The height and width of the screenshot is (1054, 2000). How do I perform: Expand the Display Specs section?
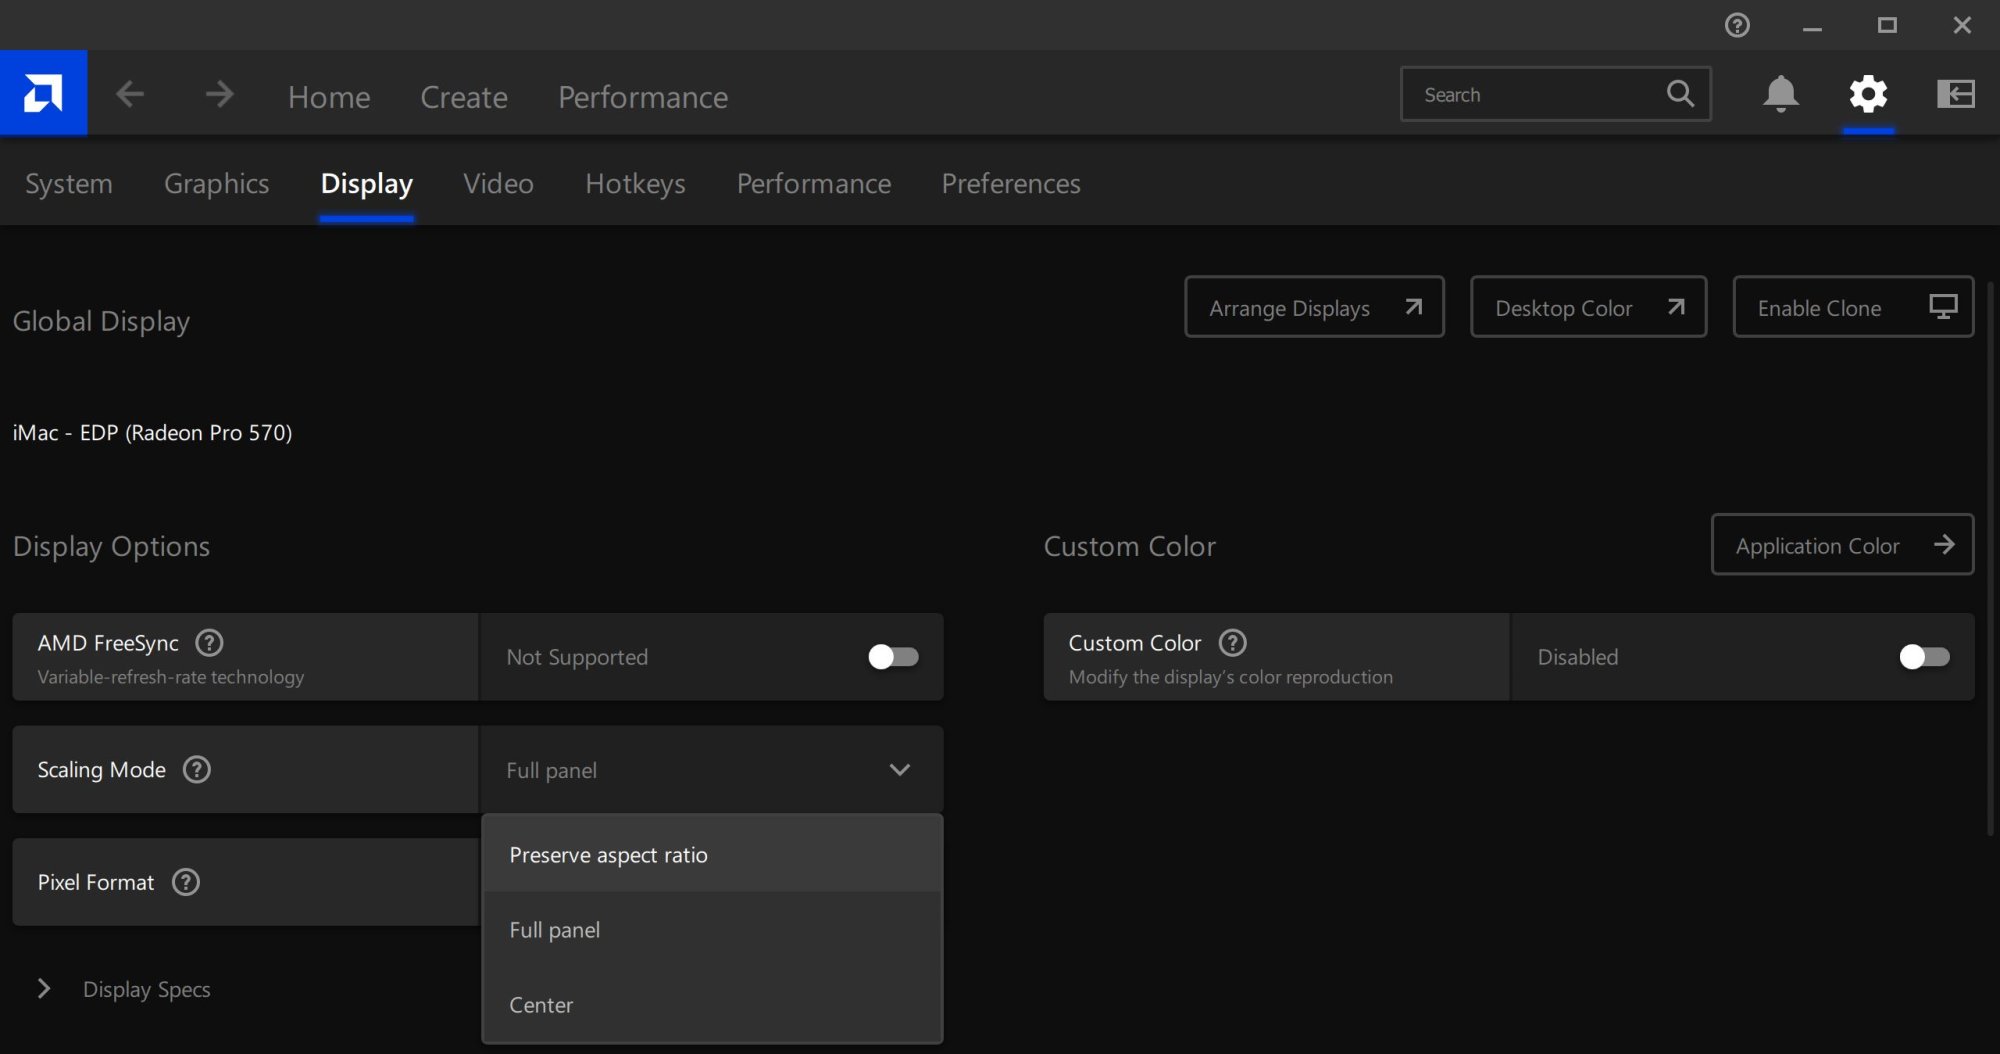pos(44,989)
